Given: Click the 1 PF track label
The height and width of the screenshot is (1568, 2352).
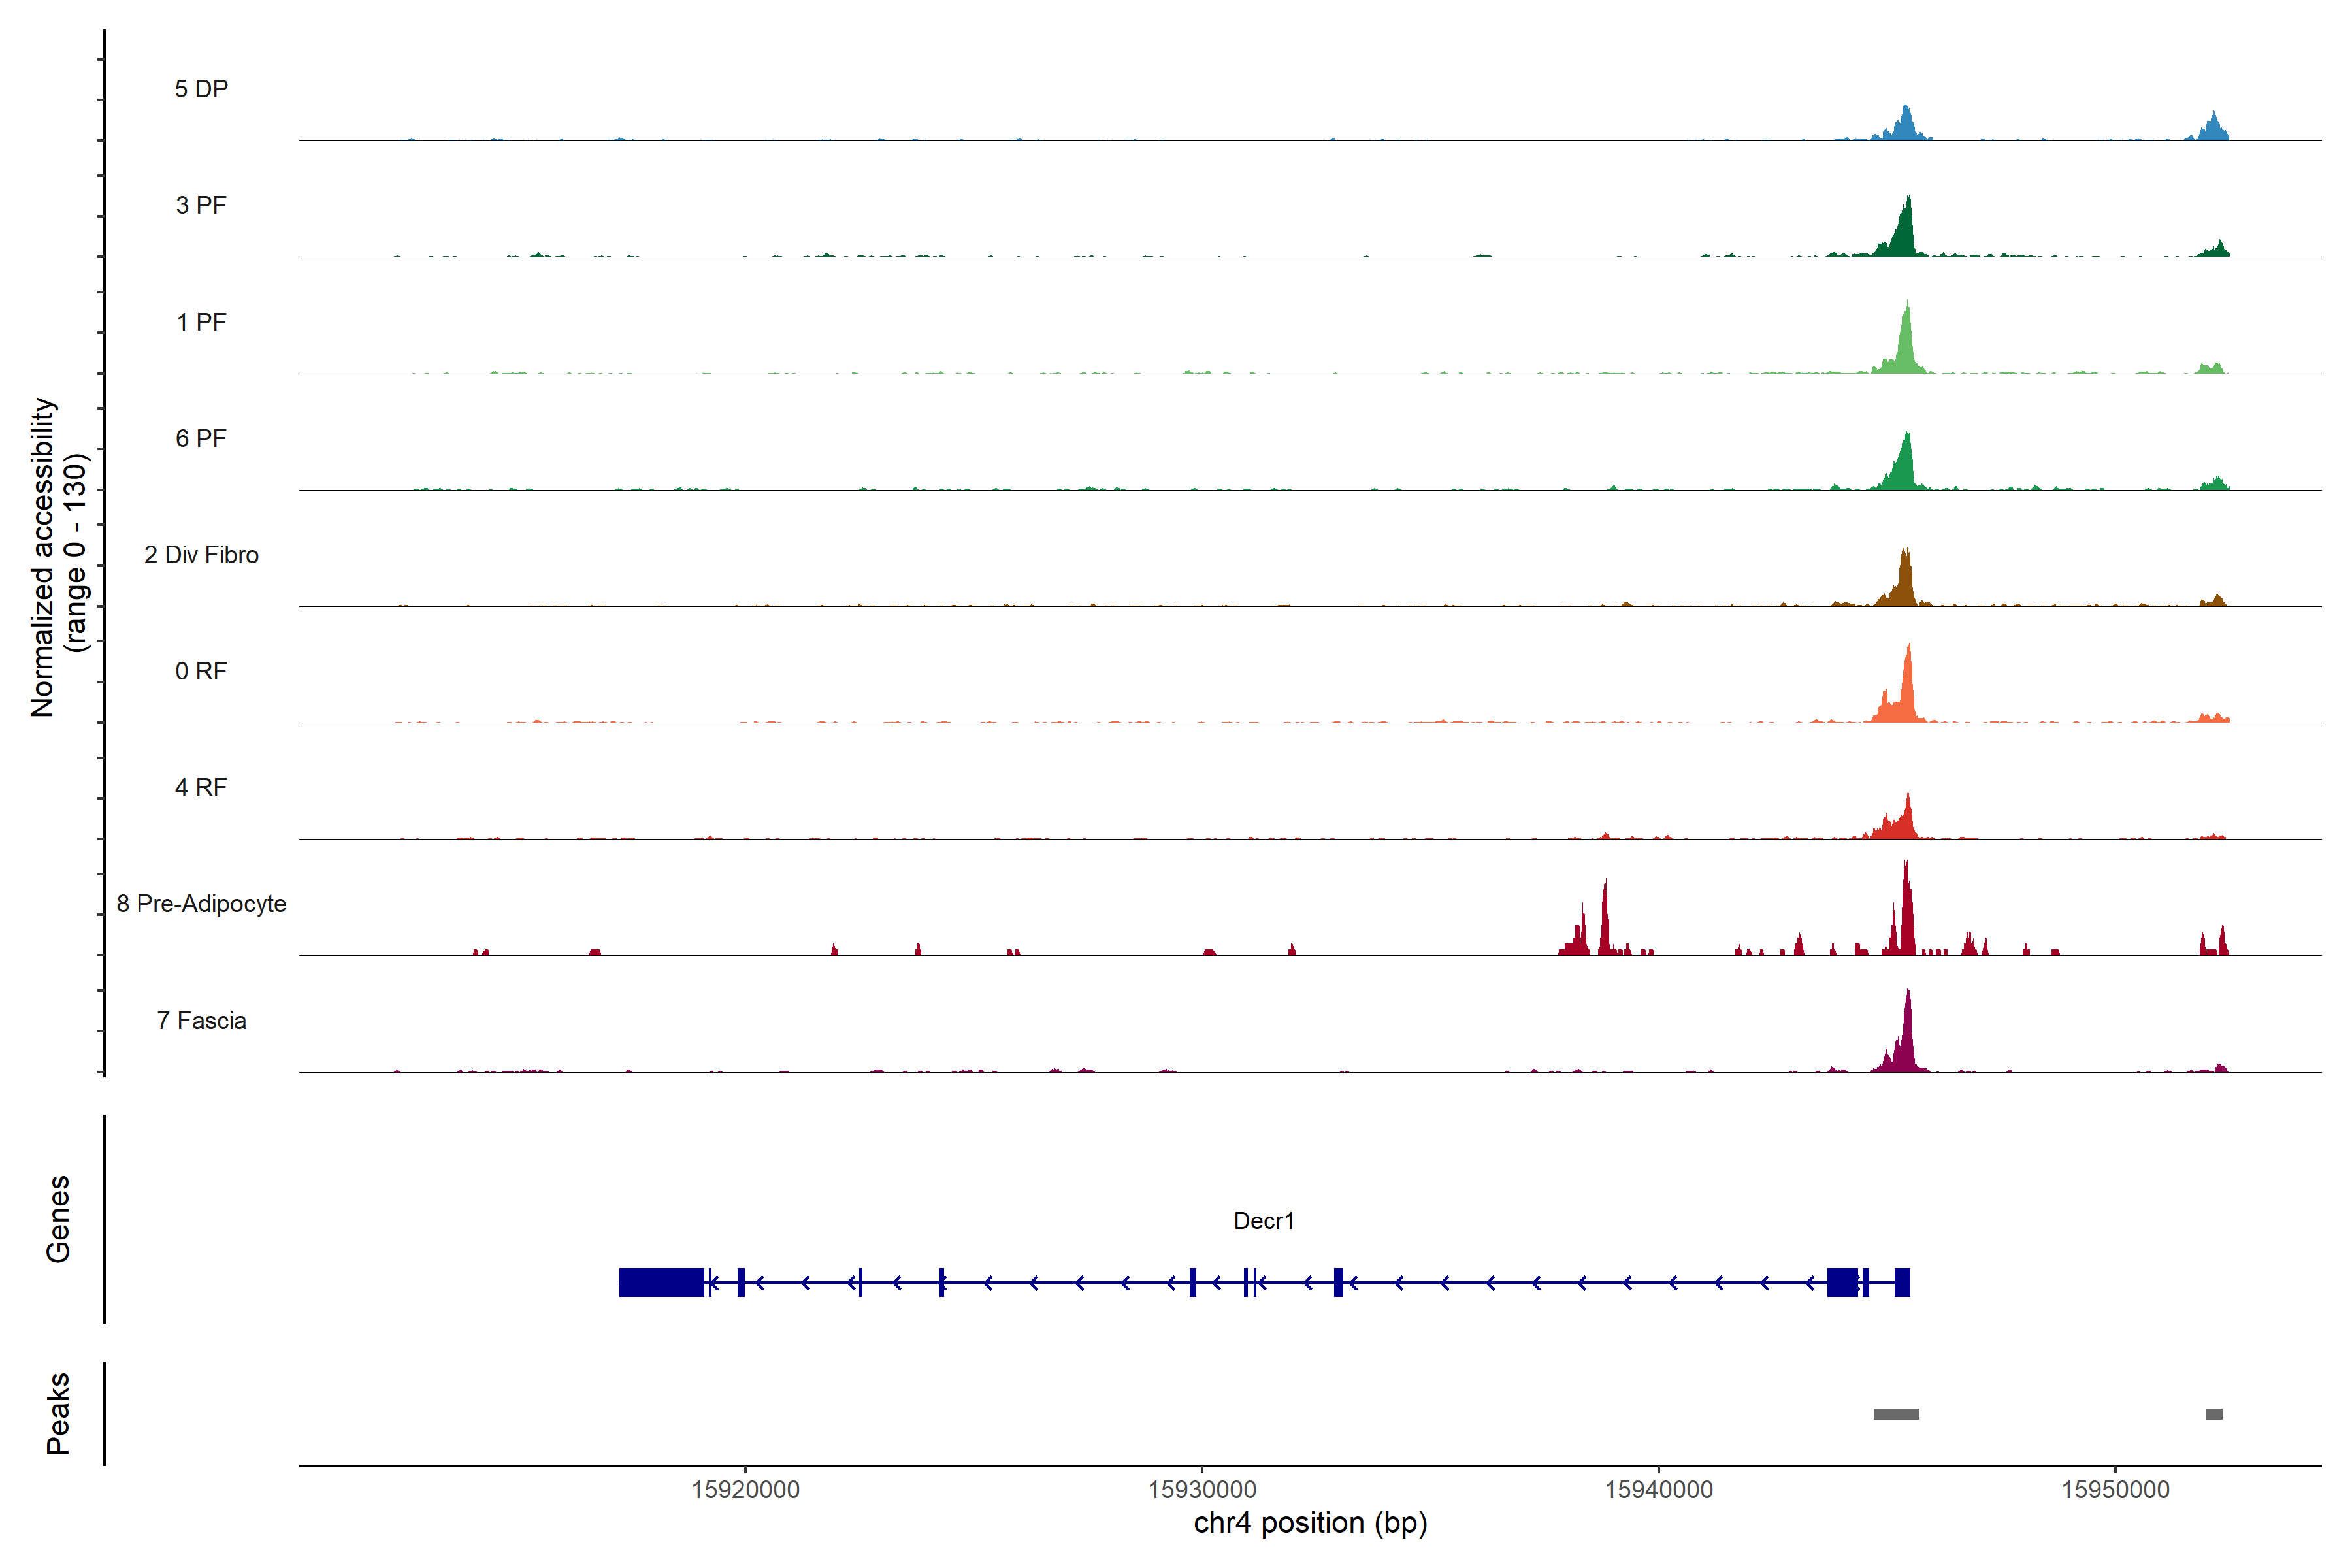Looking at the screenshot, I should [201, 322].
